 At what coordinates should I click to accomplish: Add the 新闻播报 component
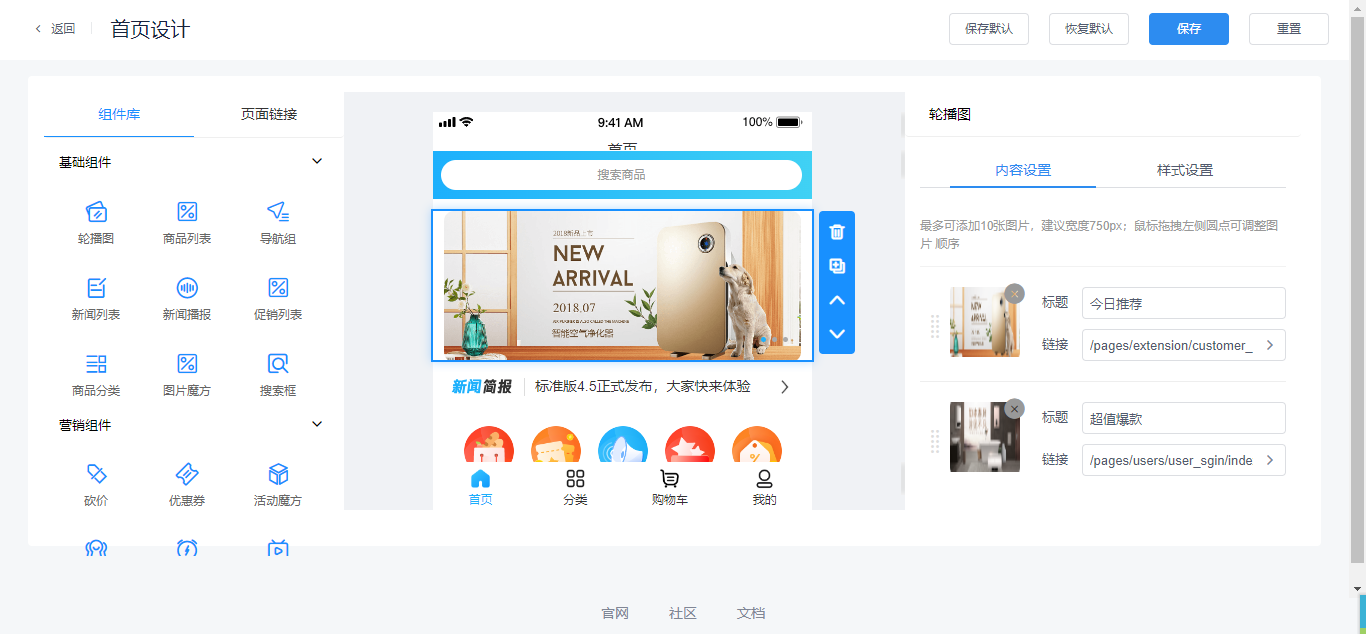pos(187,298)
